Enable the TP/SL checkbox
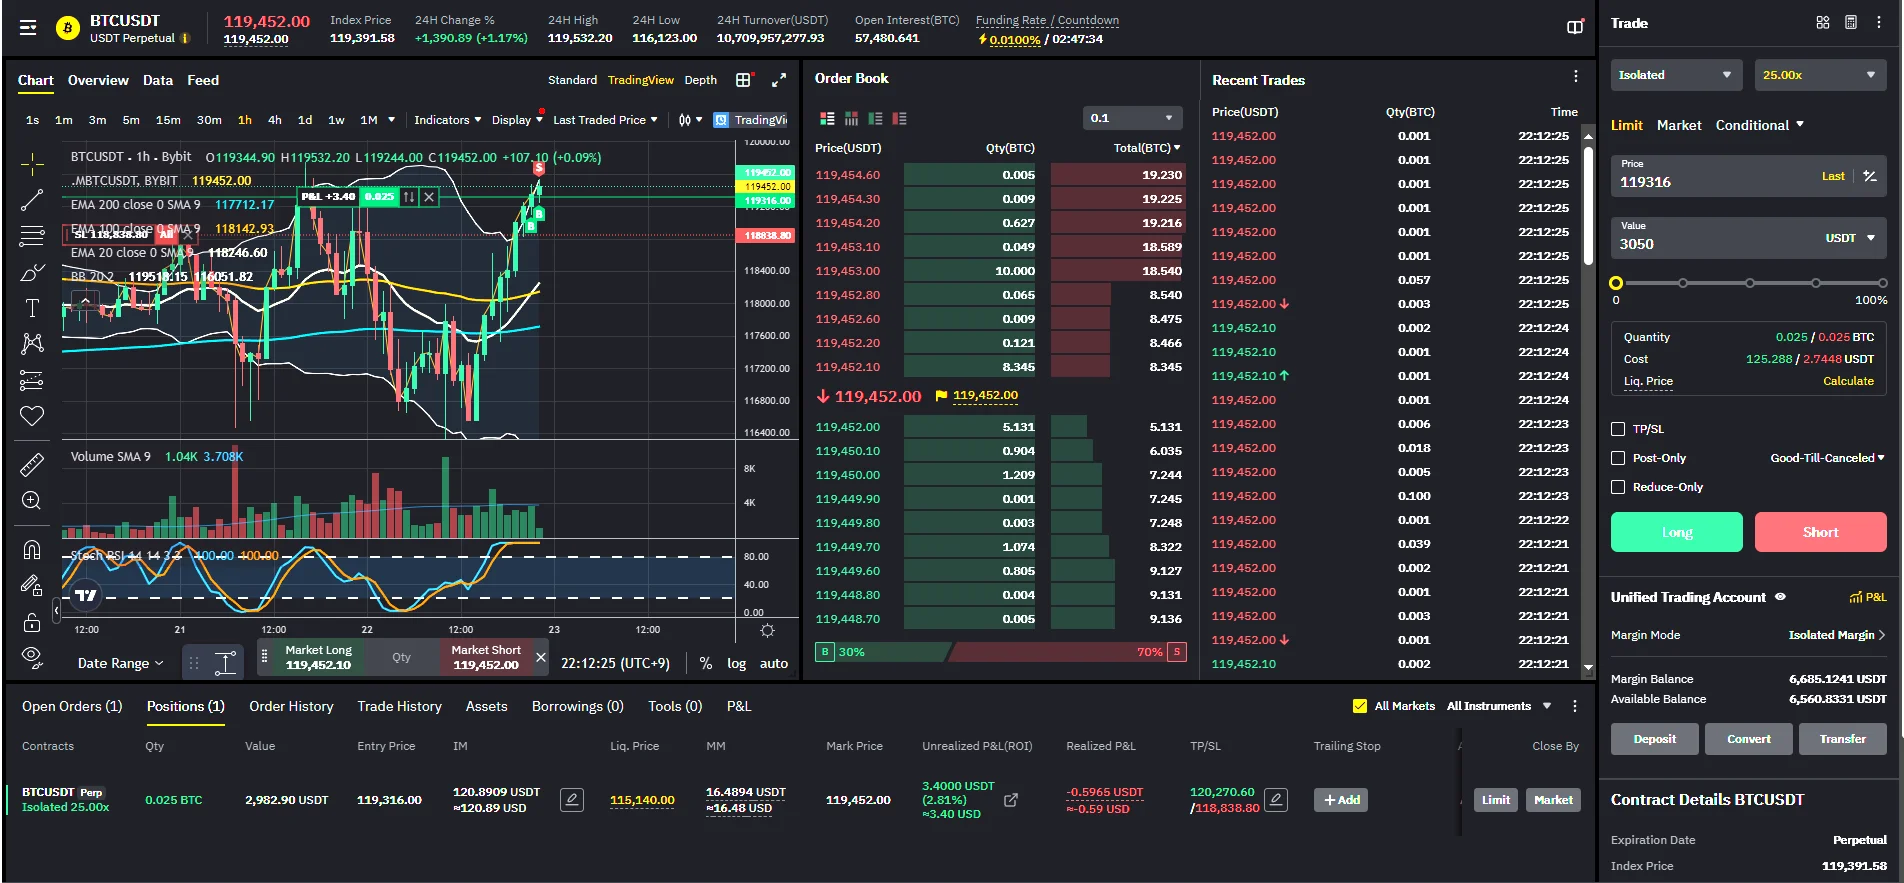1904x883 pixels. 1618,429
